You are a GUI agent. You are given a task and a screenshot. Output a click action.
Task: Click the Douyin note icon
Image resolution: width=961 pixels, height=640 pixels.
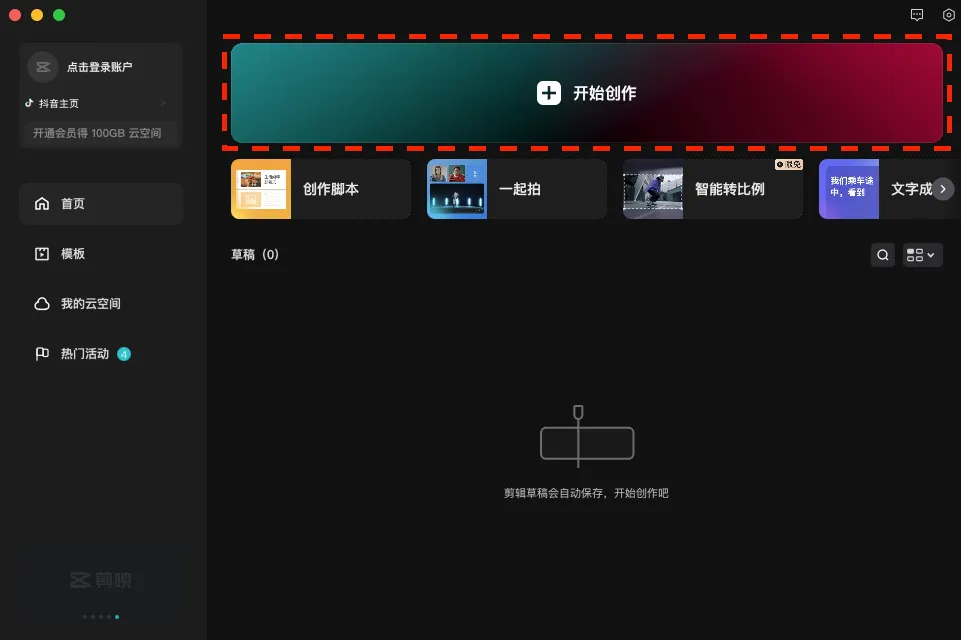click(29, 103)
